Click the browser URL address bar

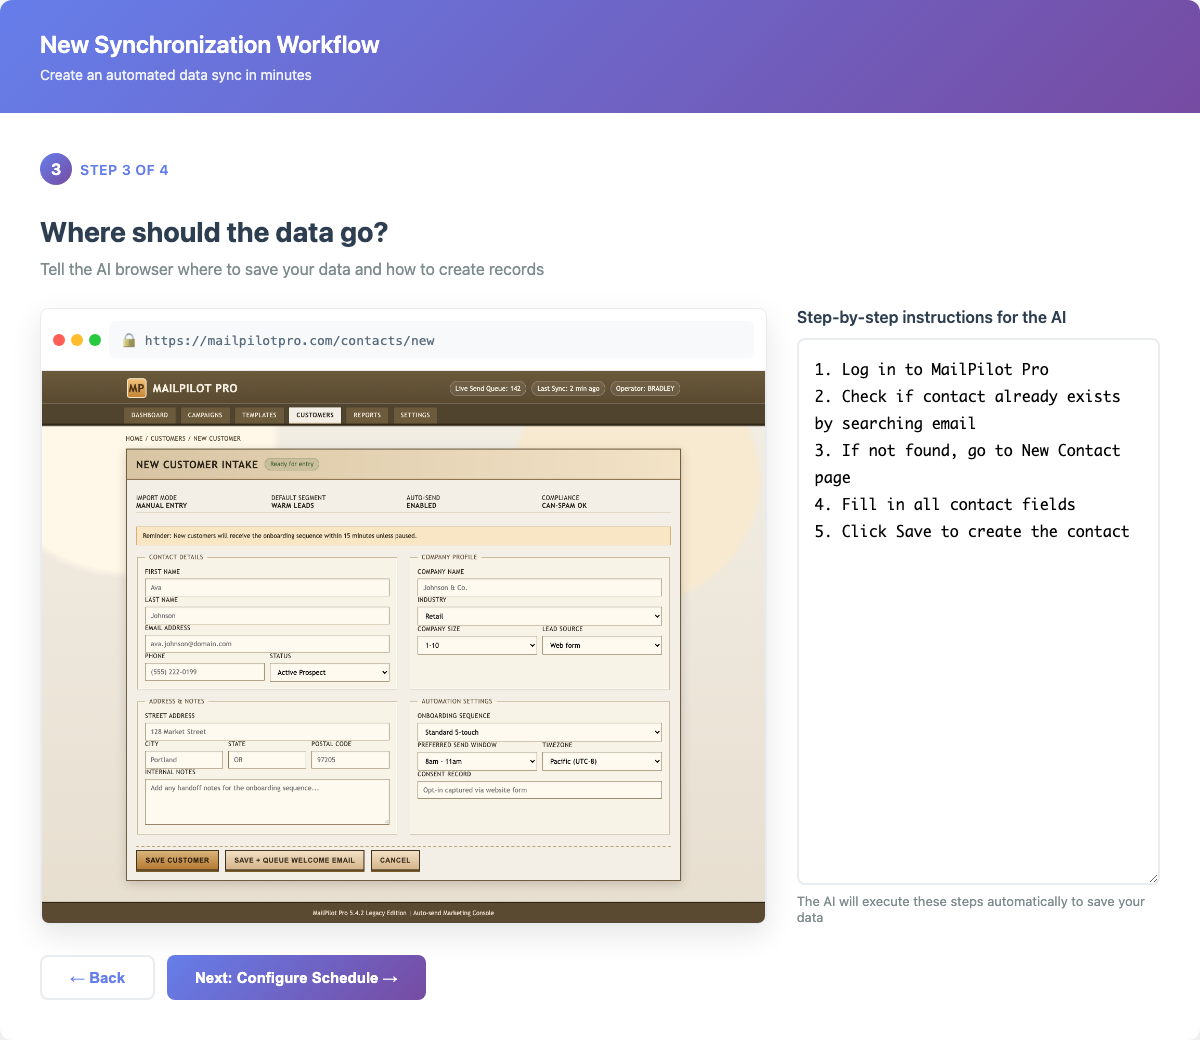440,341
